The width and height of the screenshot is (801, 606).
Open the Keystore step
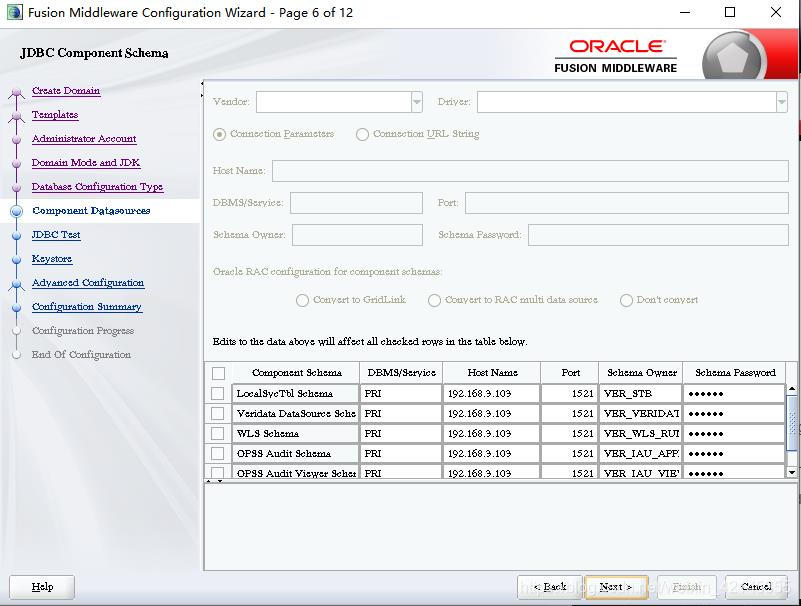(x=52, y=259)
